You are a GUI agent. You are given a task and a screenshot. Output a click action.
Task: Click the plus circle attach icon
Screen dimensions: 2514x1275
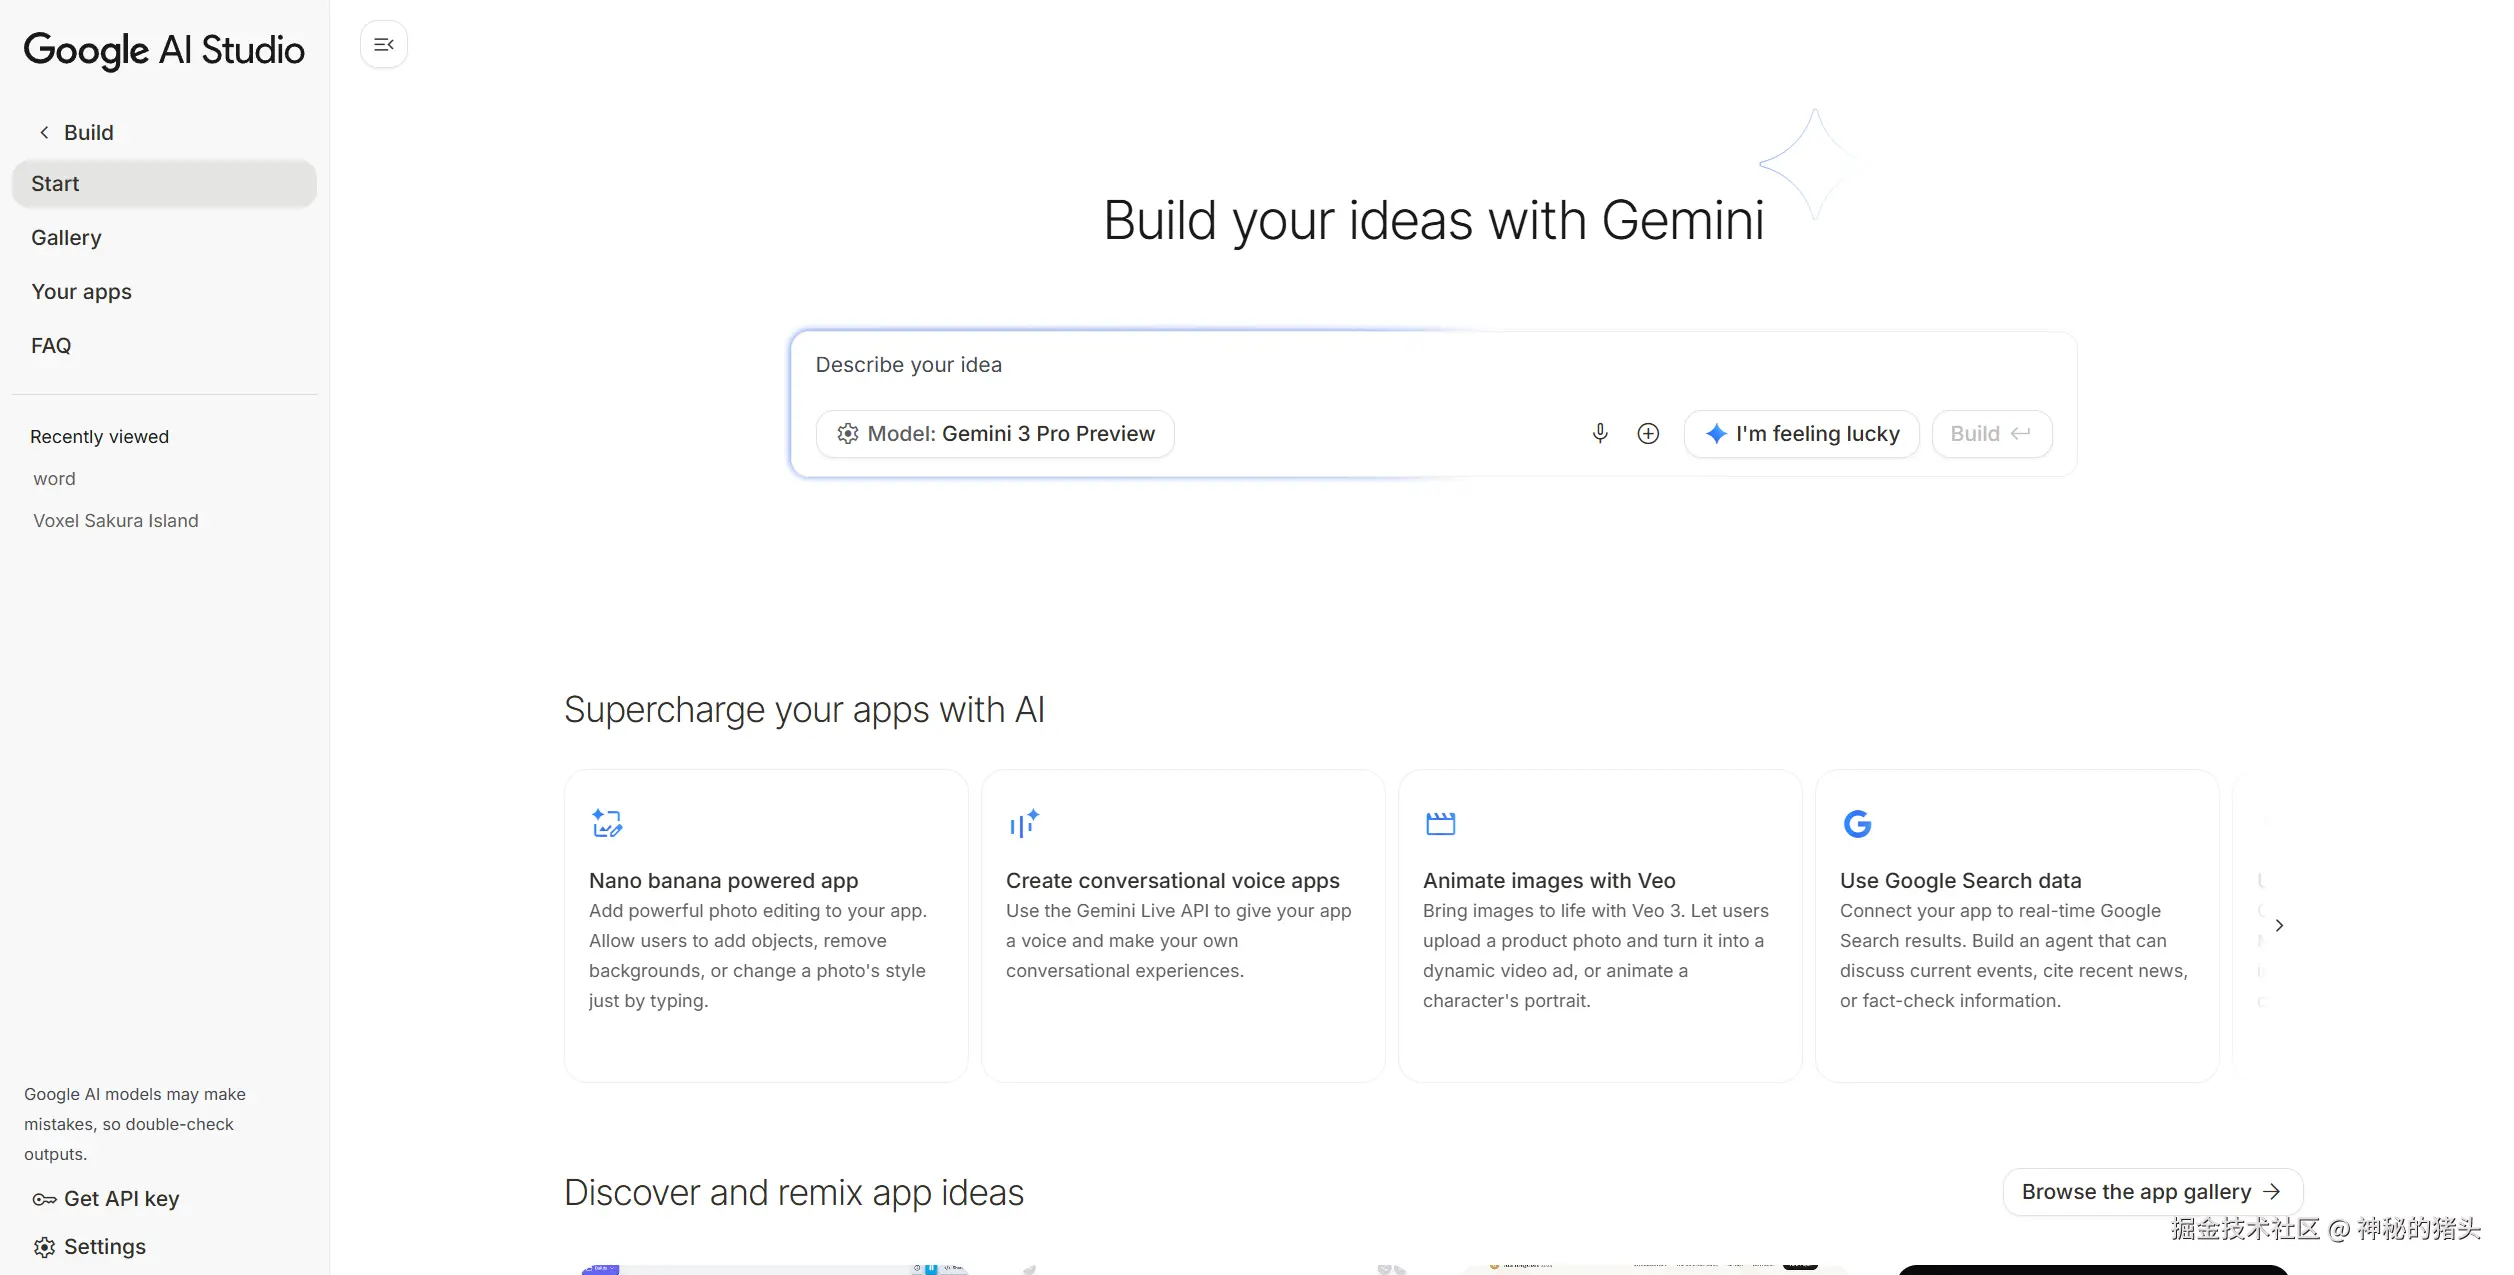[1648, 433]
